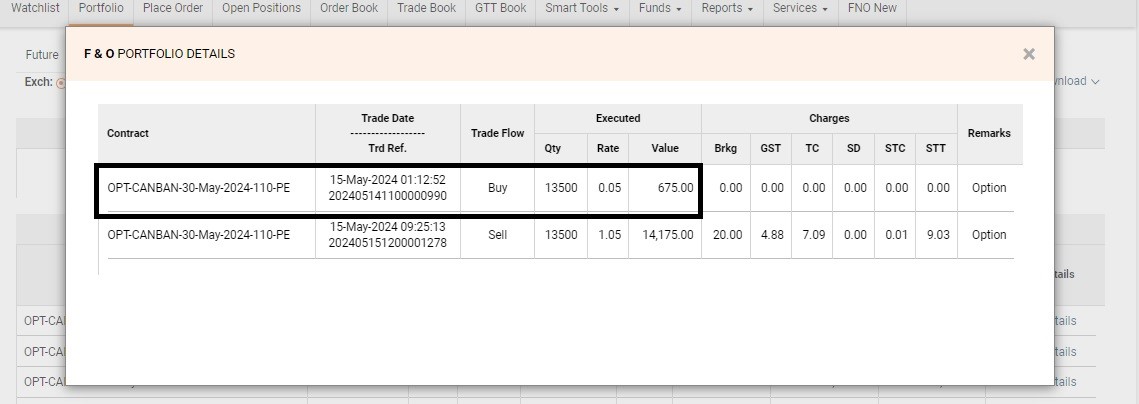Viewport: 1139px width, 404px height.
Task: Click the Buy row contract name
Action: pyautogui.click(x=198, y=188)
